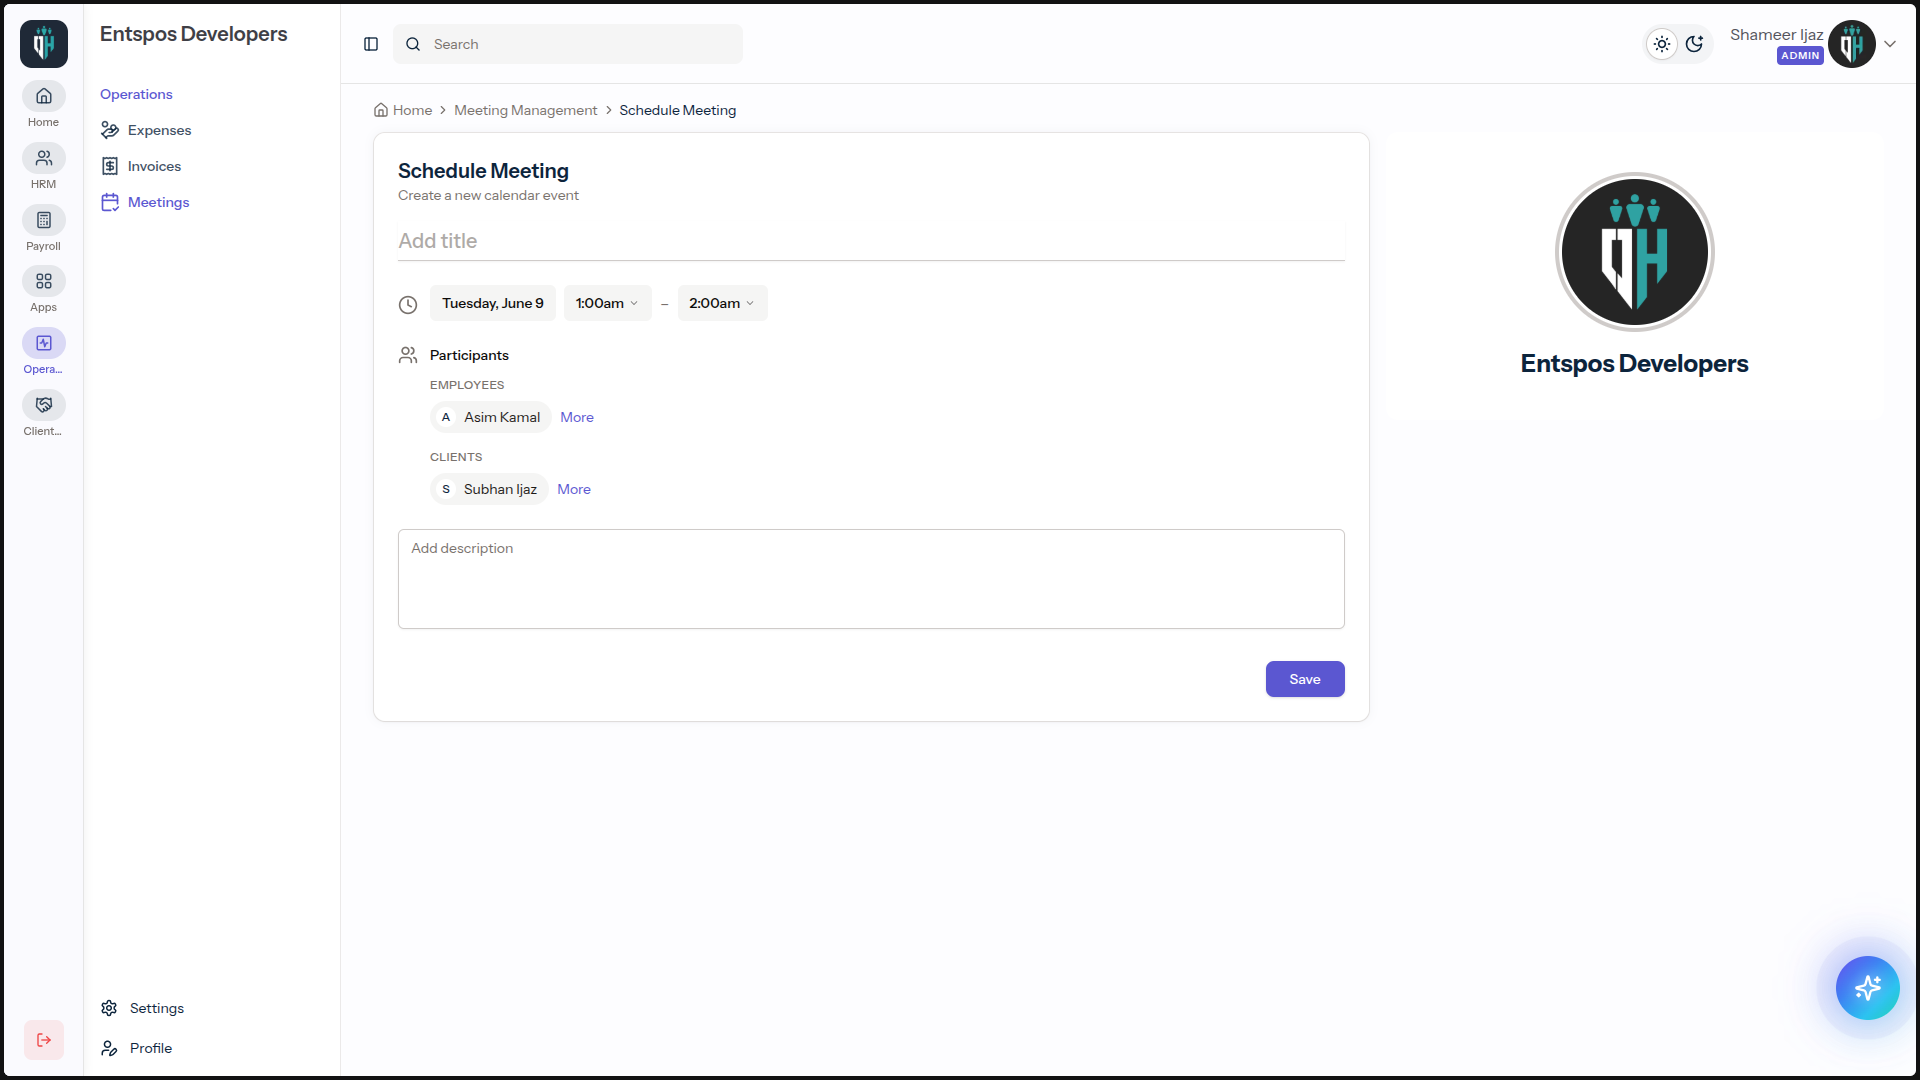Click the Save button
This screenshot has height=1080, width=1920.
[1305, 679]
